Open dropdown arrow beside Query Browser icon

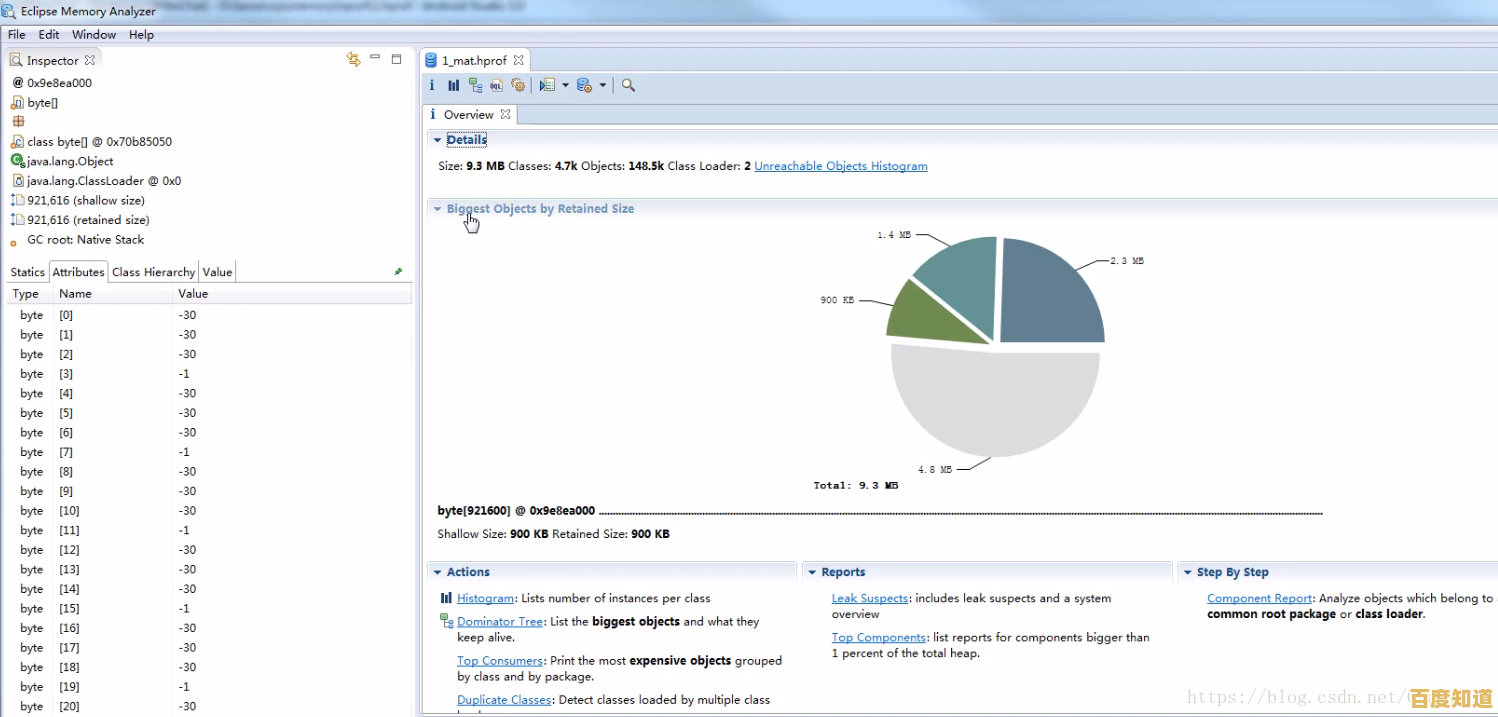pyautogui.click(x=603, y=86)
